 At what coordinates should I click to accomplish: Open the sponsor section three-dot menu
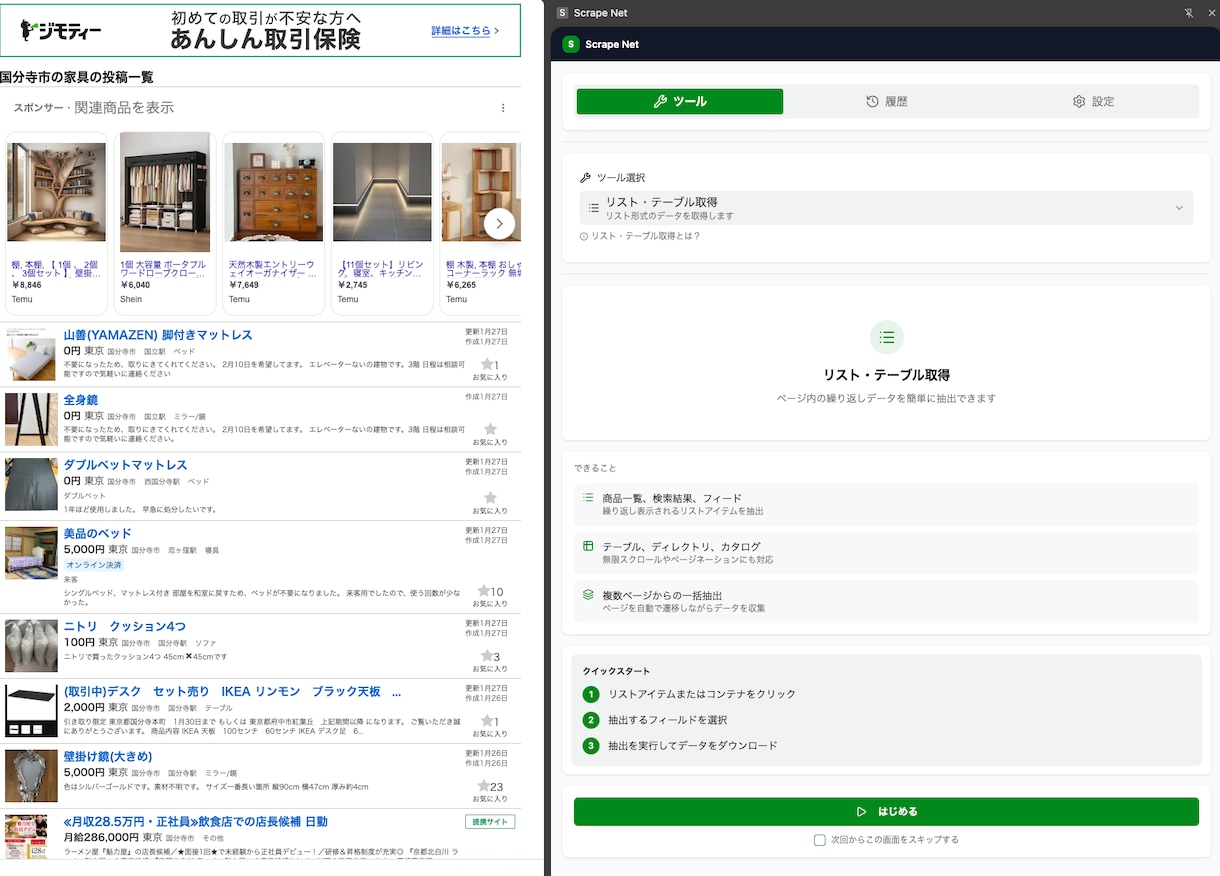[x=503, y=108]
